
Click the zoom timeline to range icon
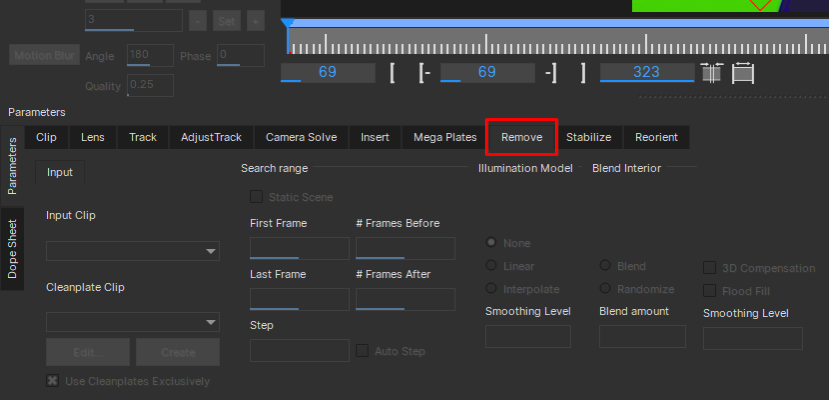[x=712, y=73]
